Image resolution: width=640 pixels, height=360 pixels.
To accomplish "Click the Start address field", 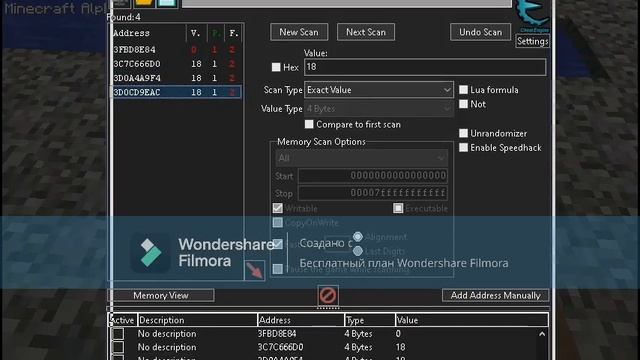I will (373, 176).
